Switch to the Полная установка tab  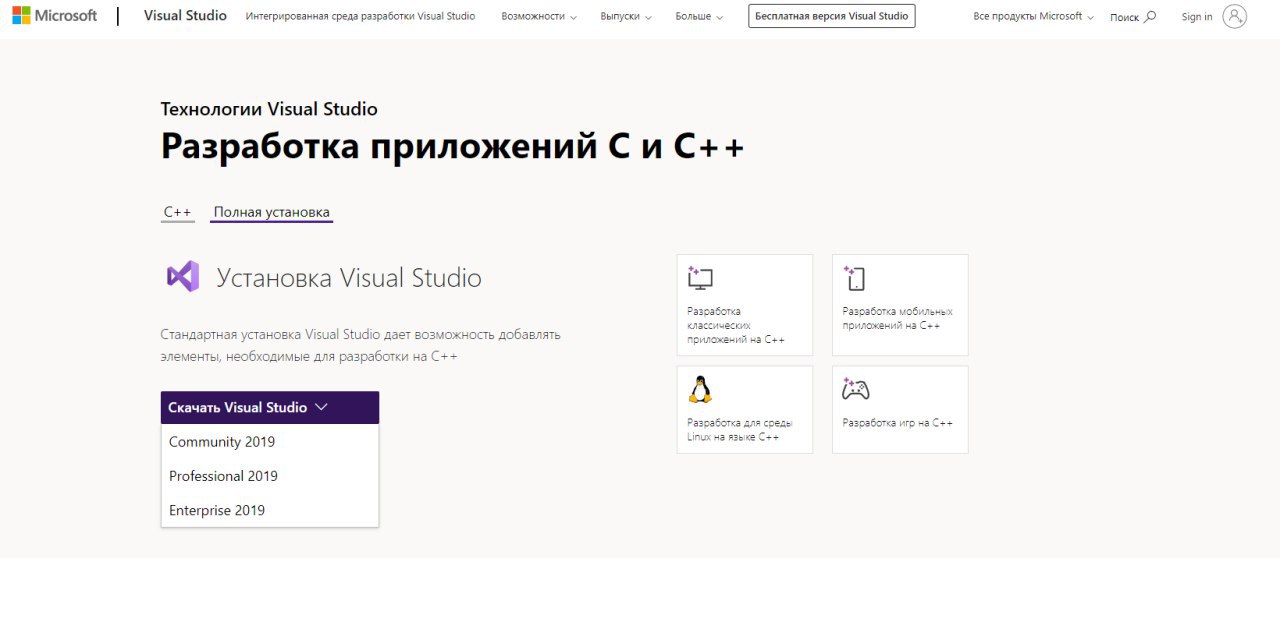click(271, 212)
